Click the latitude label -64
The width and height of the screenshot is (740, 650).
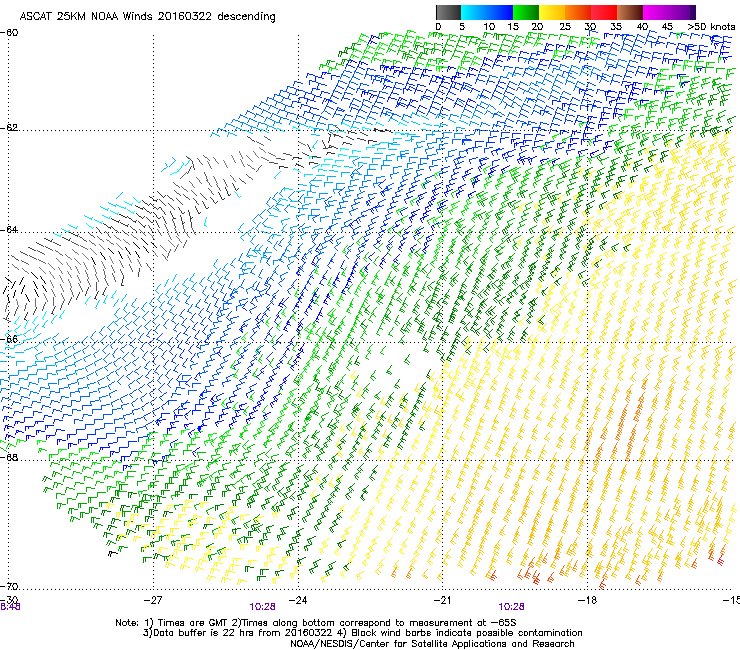tap(9, 230)
